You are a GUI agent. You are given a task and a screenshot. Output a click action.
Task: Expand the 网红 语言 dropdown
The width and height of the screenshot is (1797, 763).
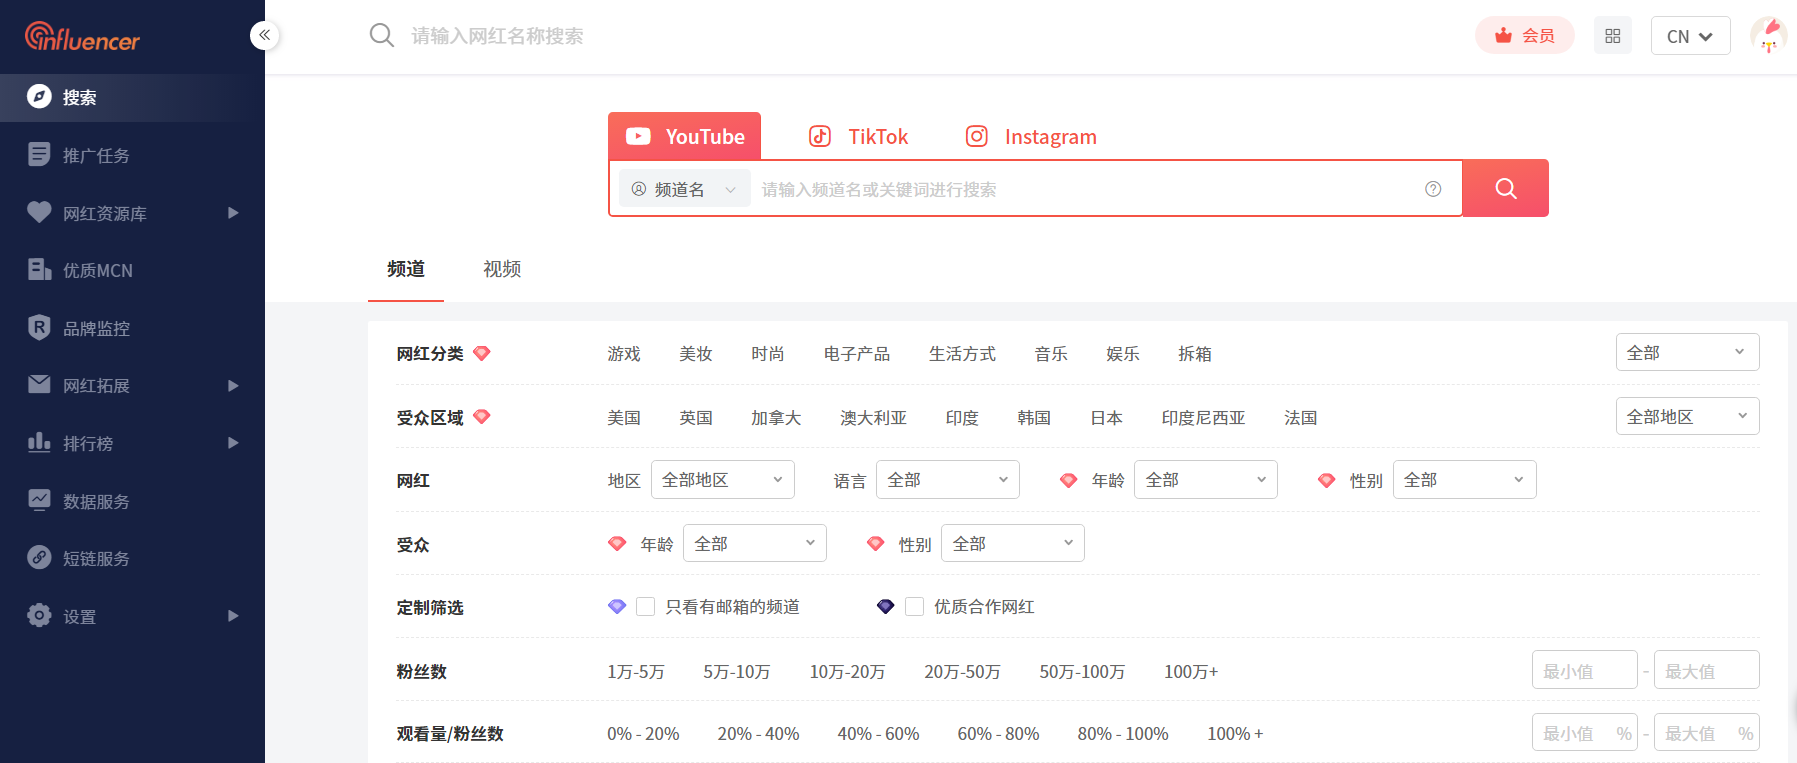click(x=947, y=480)
